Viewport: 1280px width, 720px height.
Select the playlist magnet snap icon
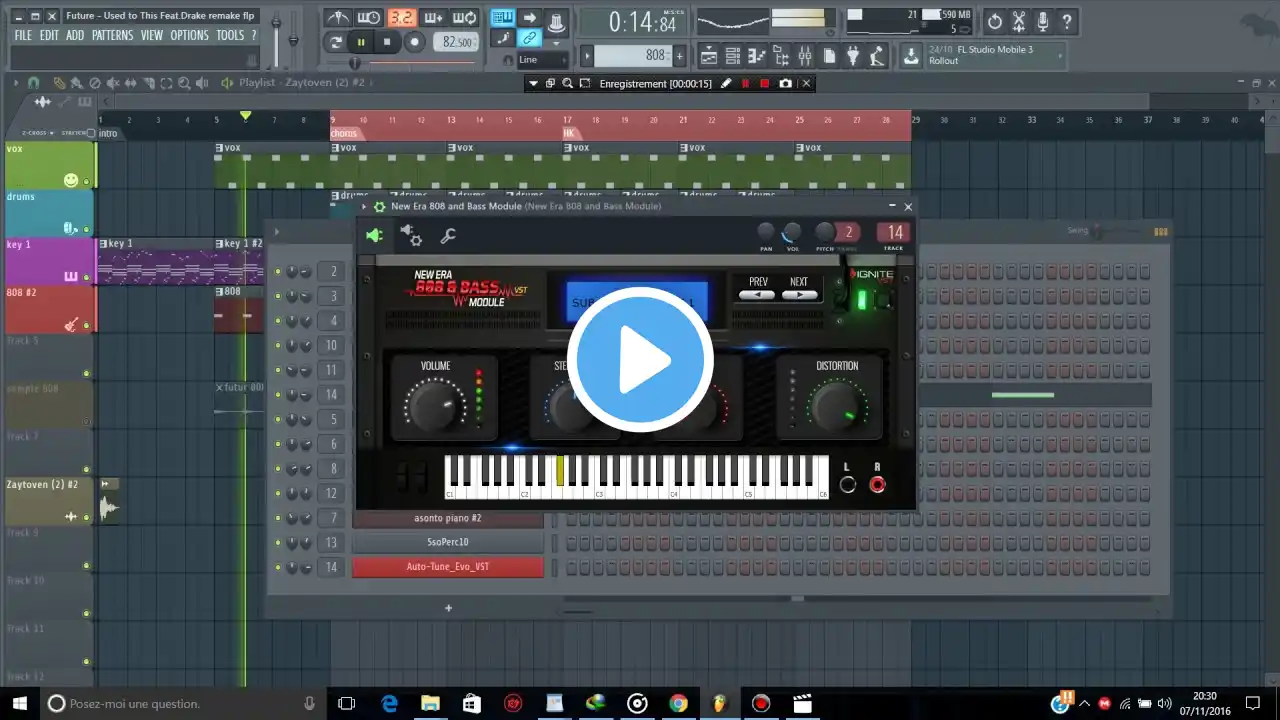[x=33, y=83]
